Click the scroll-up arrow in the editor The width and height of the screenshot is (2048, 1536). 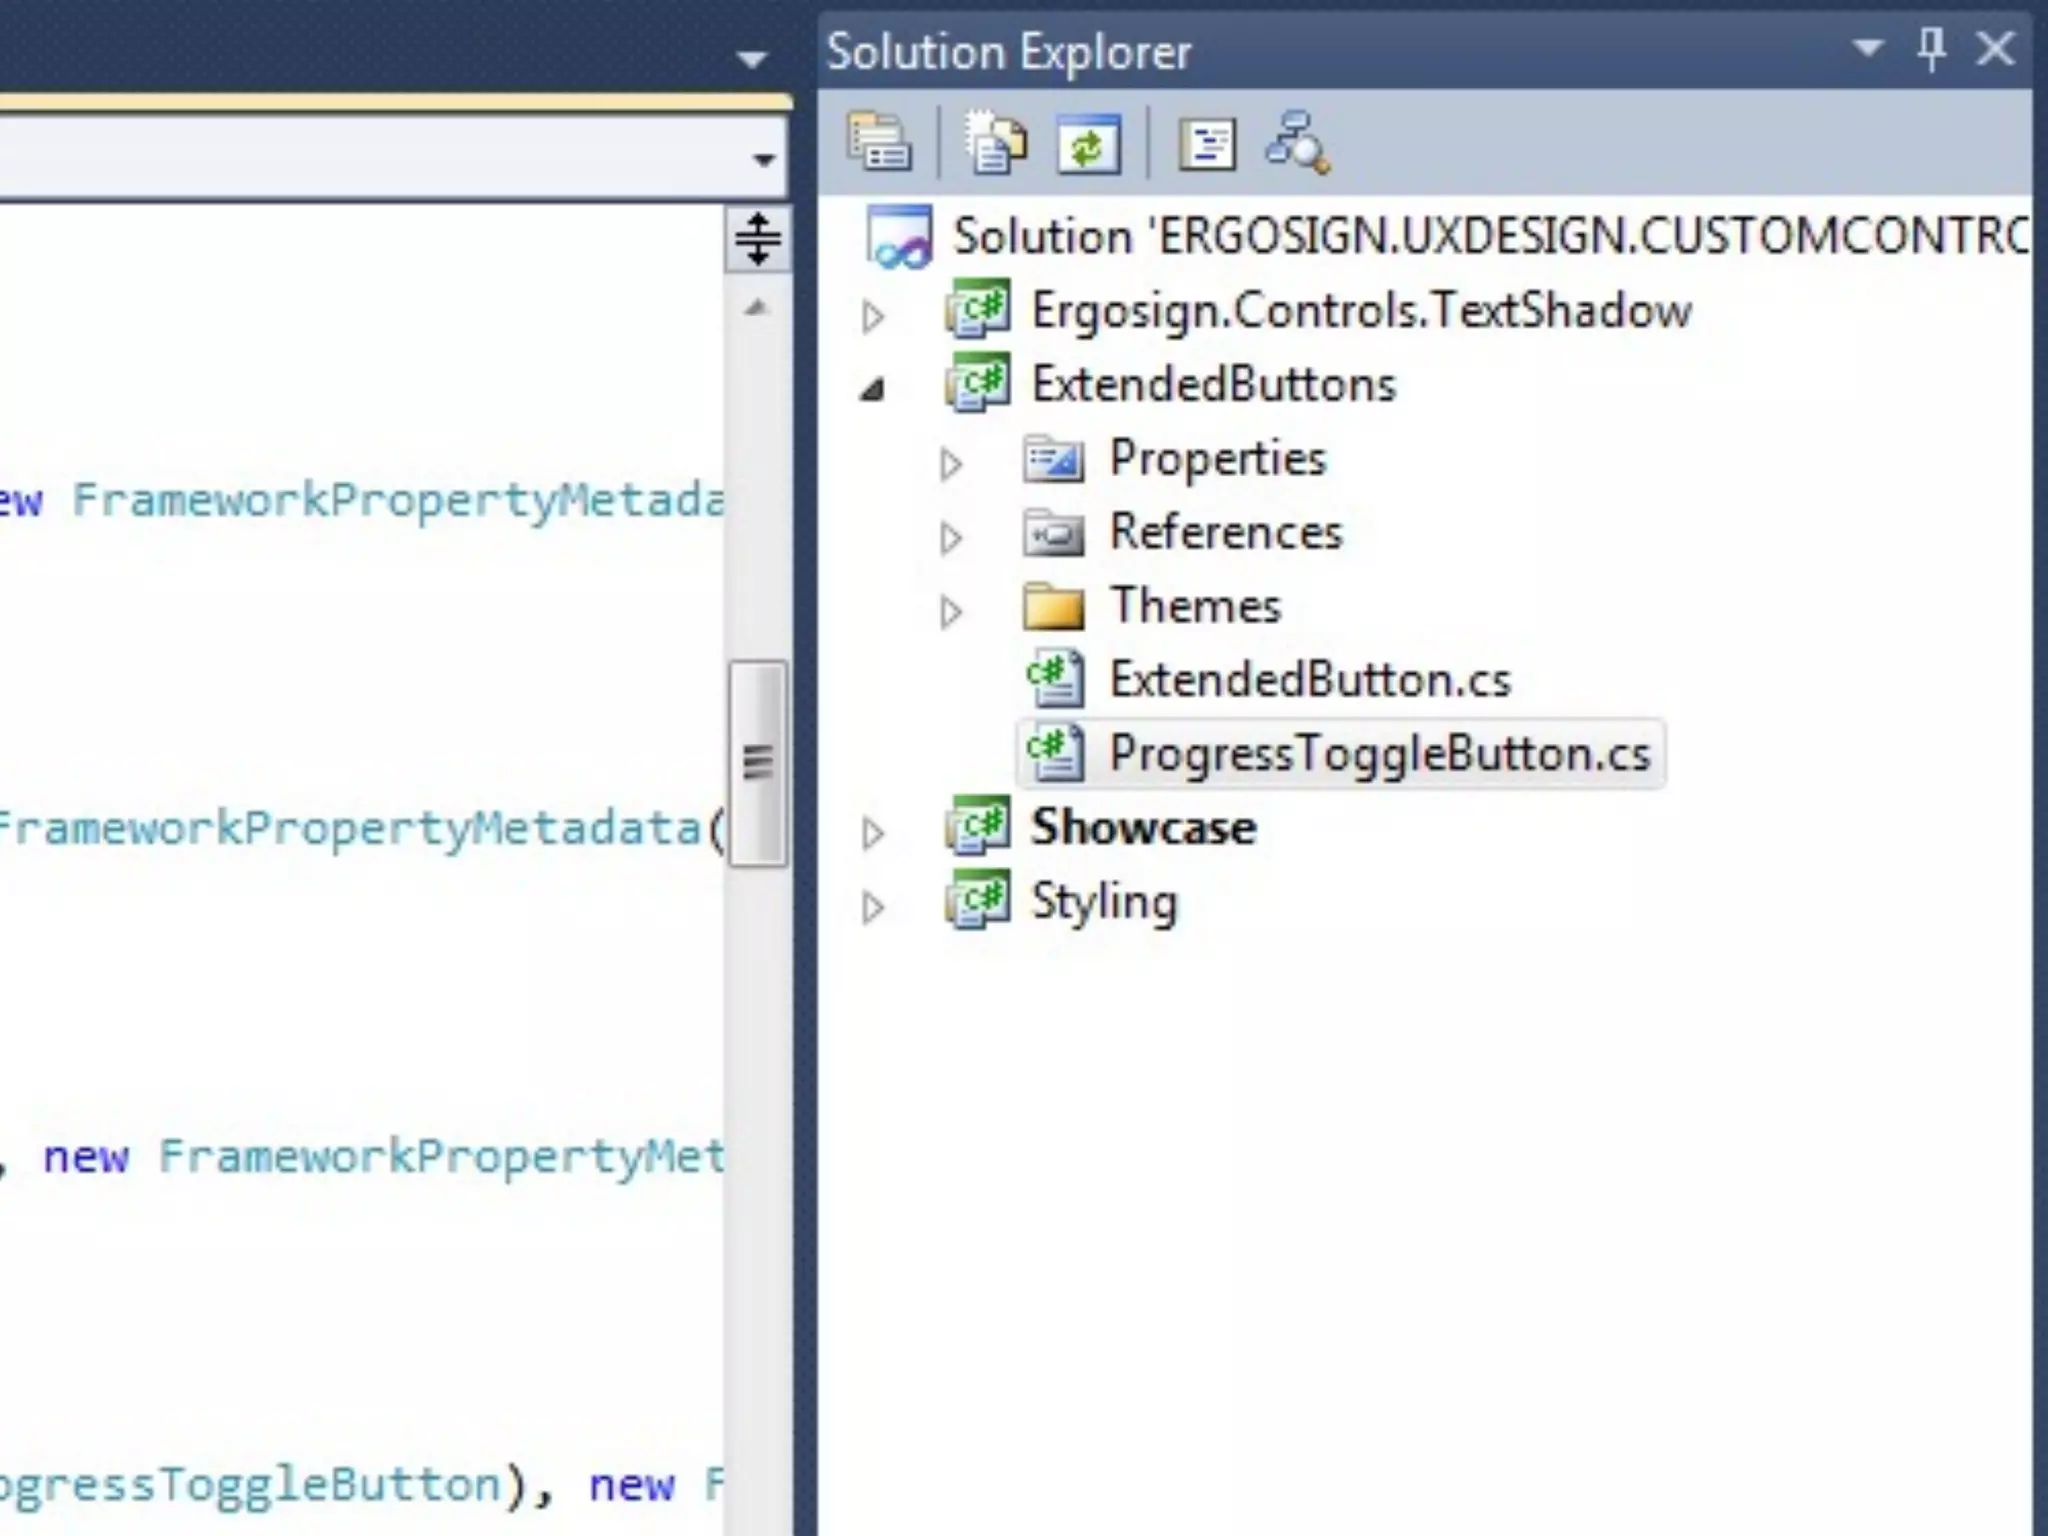click(757, 308)
